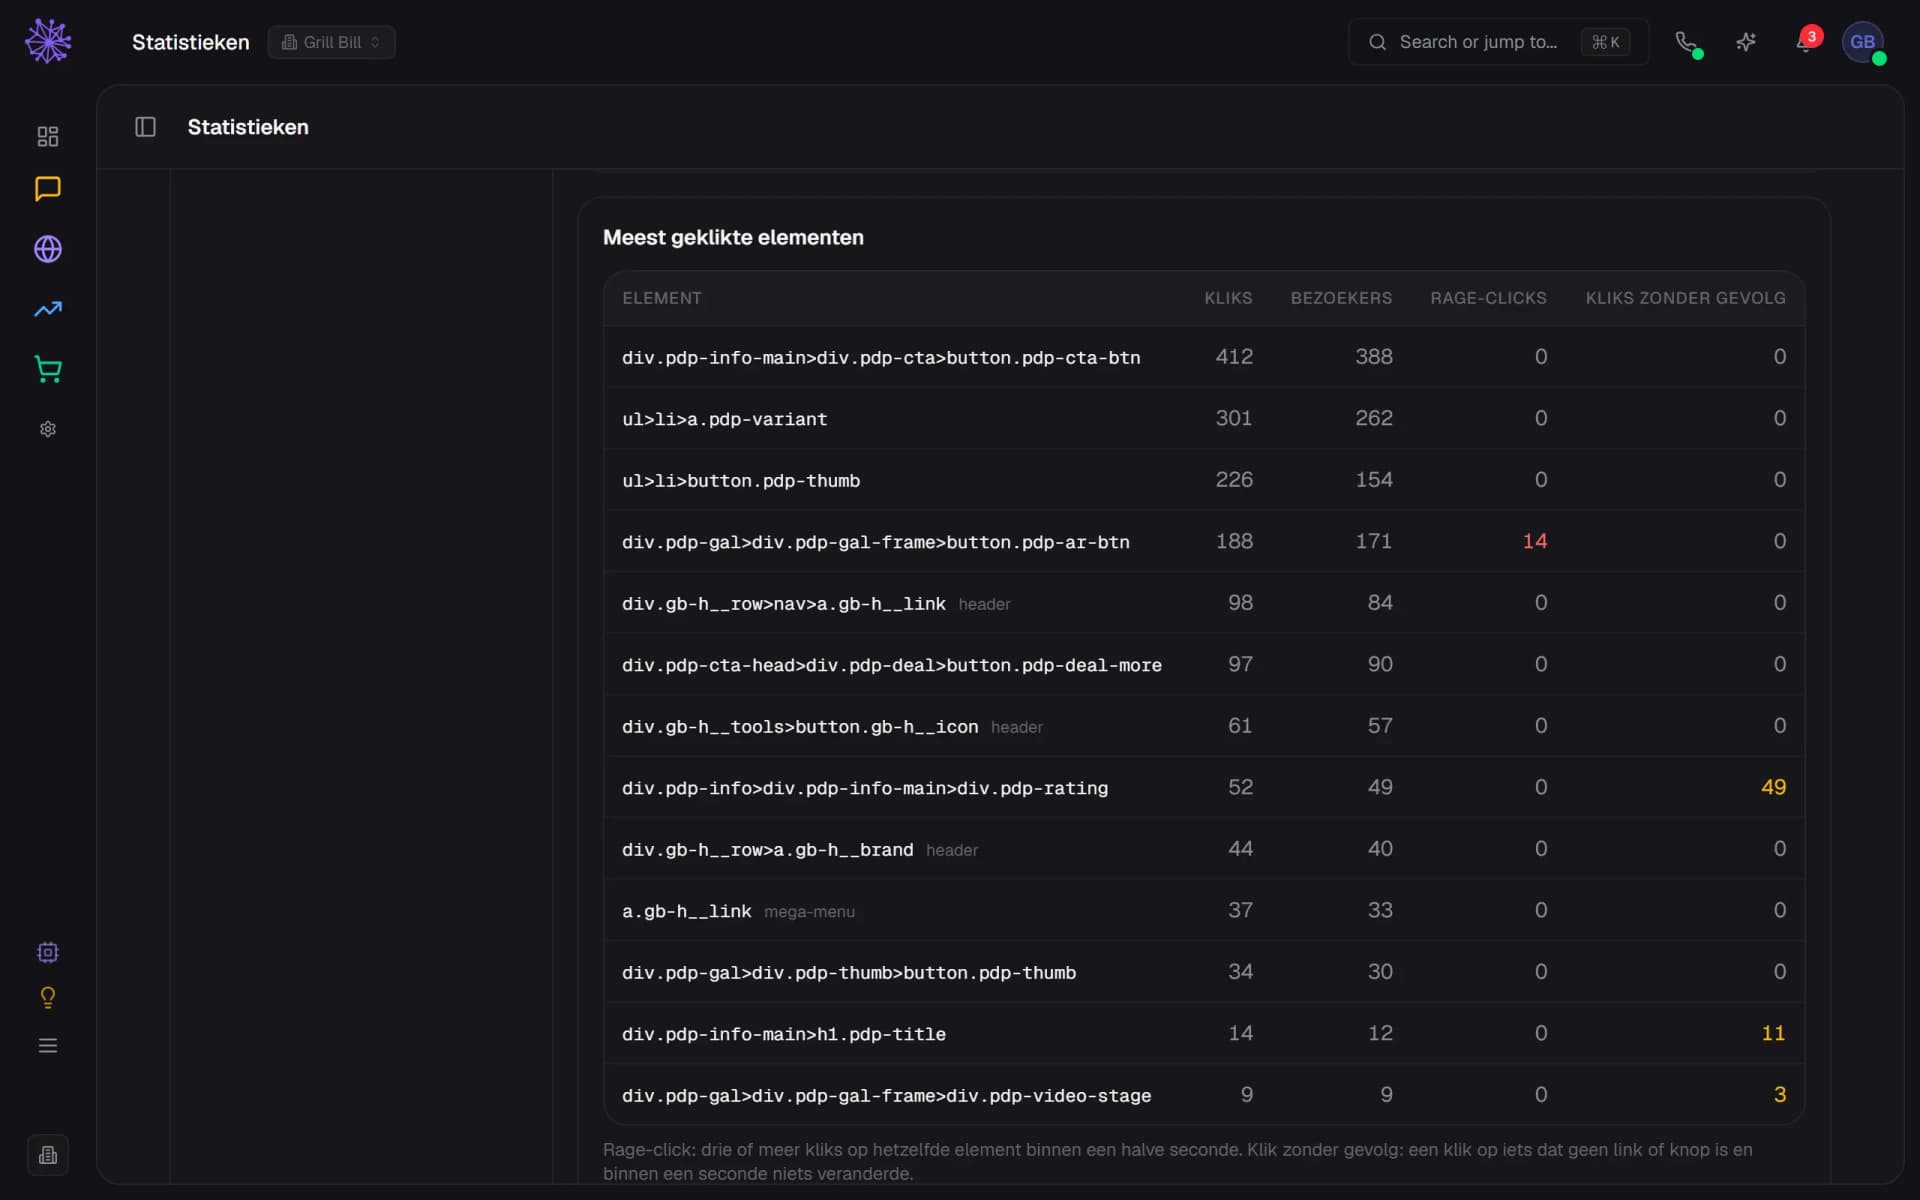Viewport: 1920px width, 1200px height.
Task: Open the settings gear icon in the sidebar
Action: [48, 429]
